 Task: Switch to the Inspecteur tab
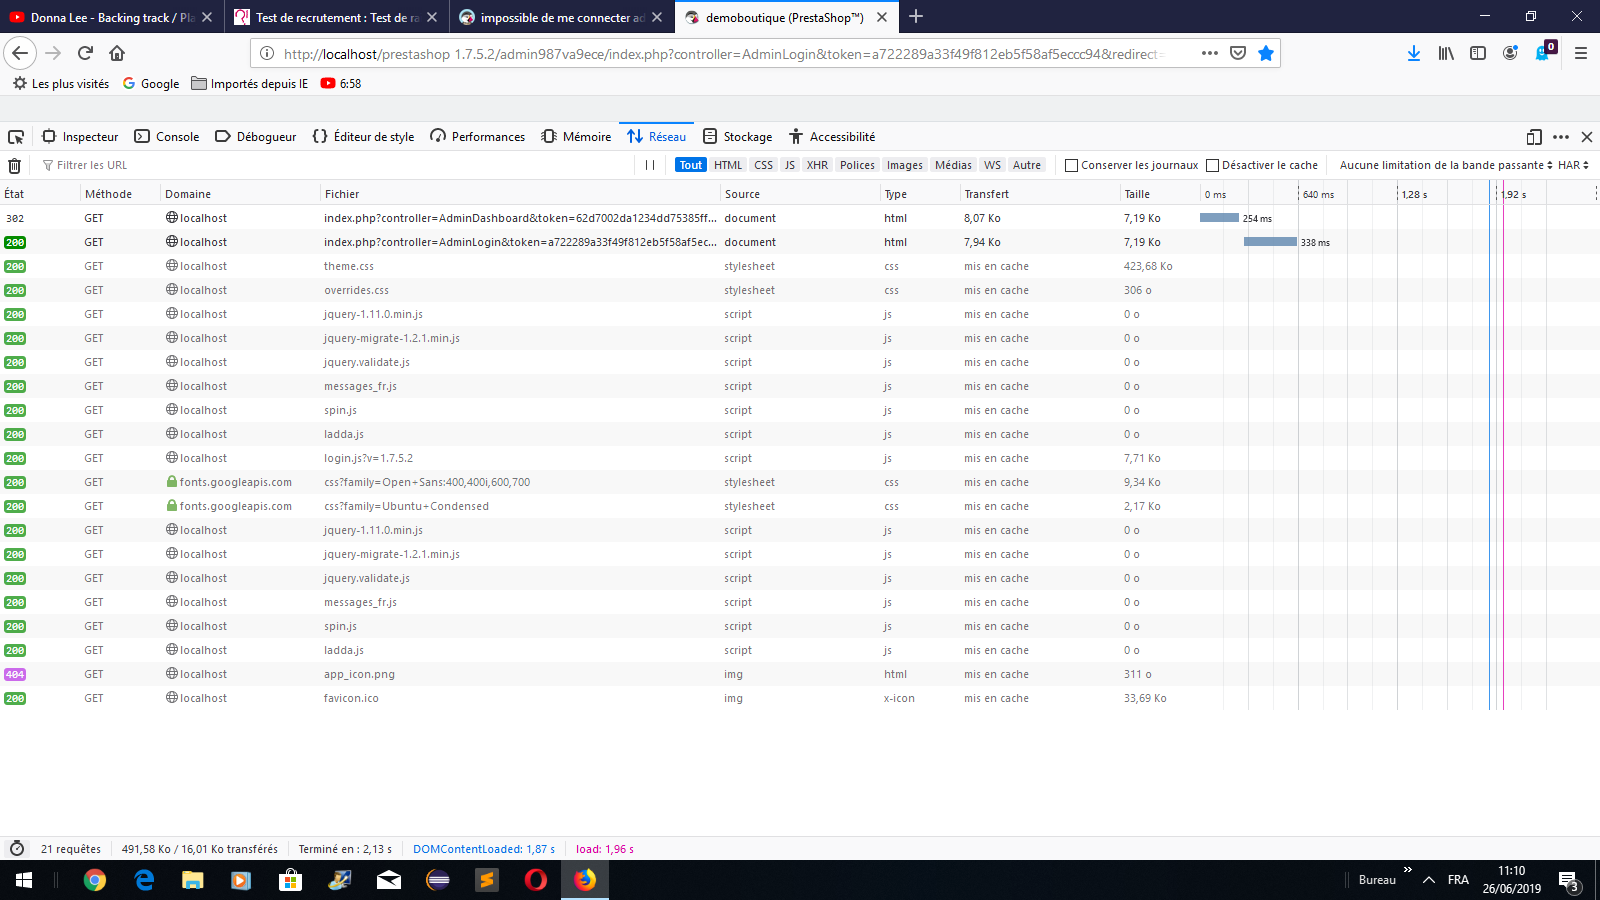(80, 137)
